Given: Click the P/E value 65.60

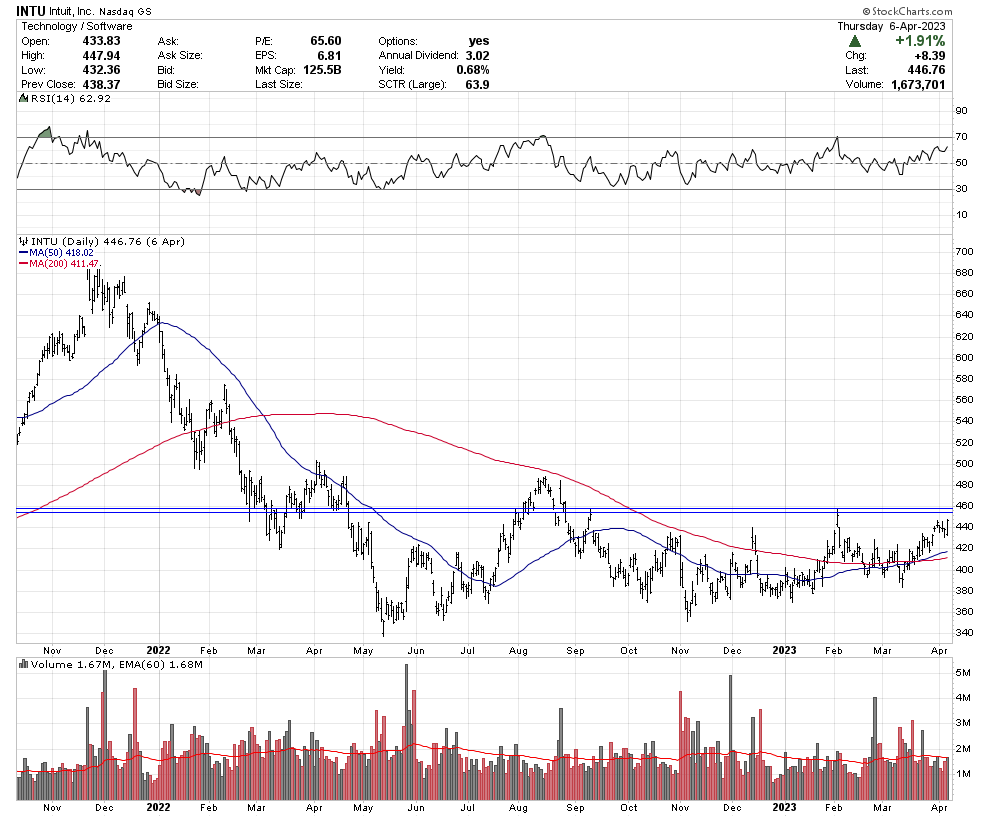Looking at the screenshot, I should pos(326,40).
